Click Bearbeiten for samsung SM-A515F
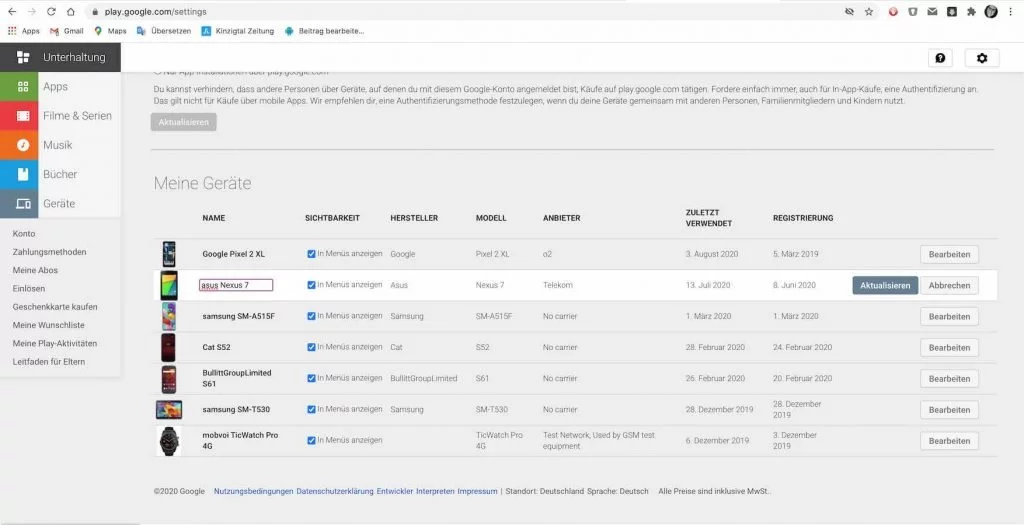 (x=950, y=316)
